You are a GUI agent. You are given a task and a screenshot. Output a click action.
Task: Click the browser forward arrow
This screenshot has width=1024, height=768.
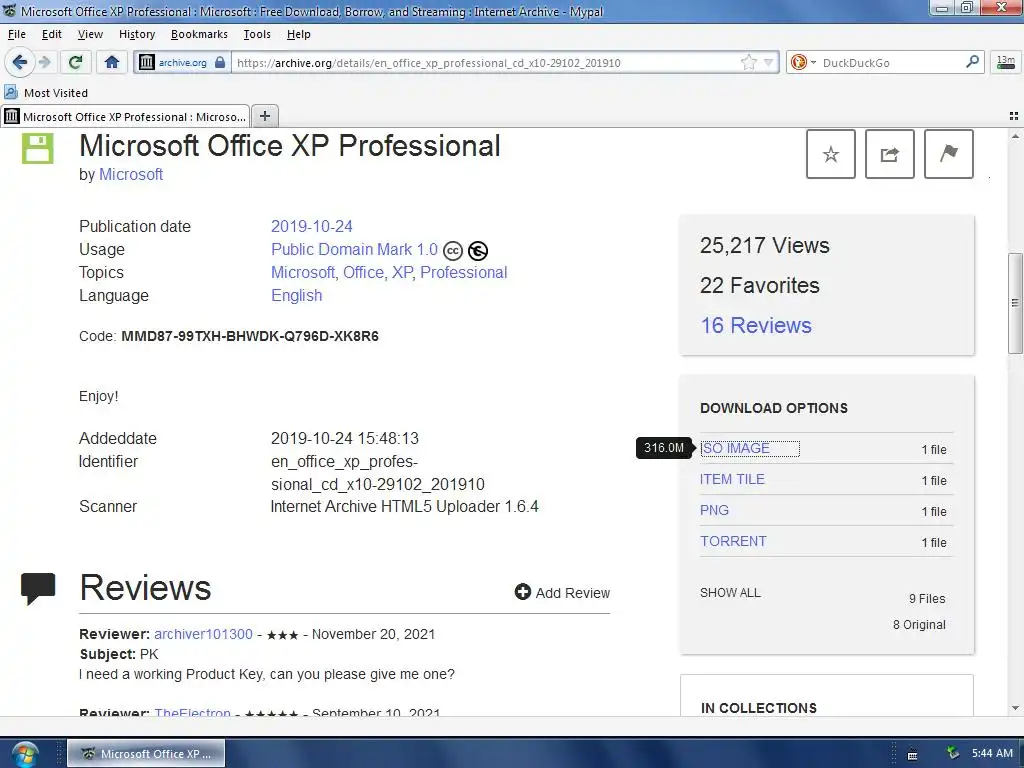coord(44,62)
